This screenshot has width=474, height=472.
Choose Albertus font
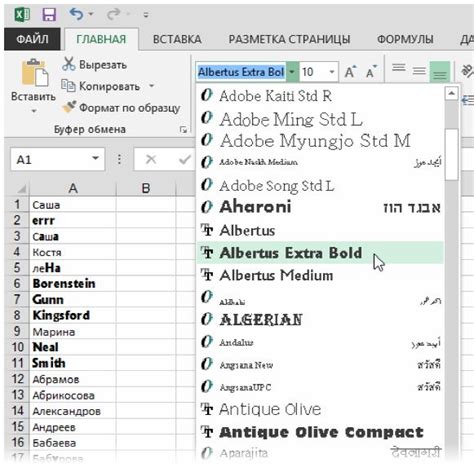[x=320, y=230]
